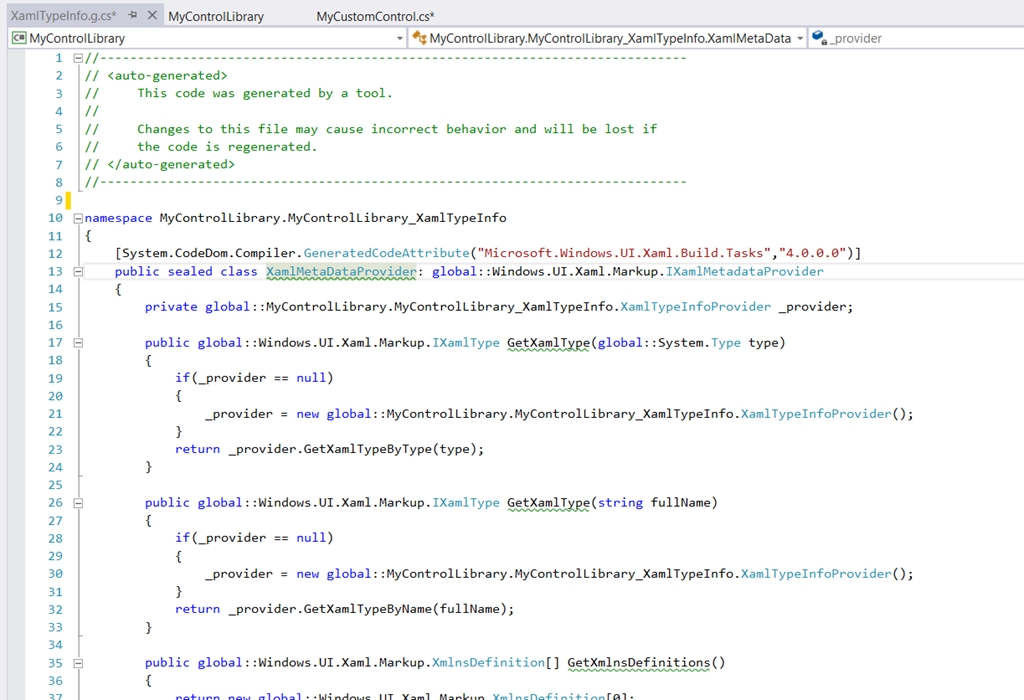The width and height of the screenshot is (1024, 700).
Task: Switch to the MyControlLibrary tab
Action: click(216, 17)
